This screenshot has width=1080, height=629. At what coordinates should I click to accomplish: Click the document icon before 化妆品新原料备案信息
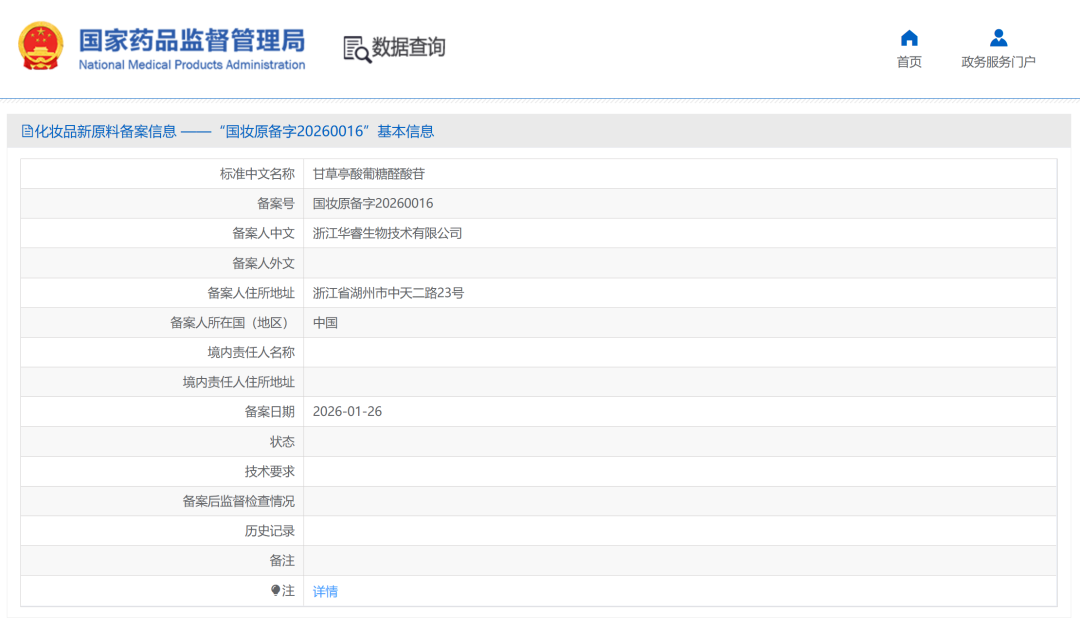[x=26, y=131]
